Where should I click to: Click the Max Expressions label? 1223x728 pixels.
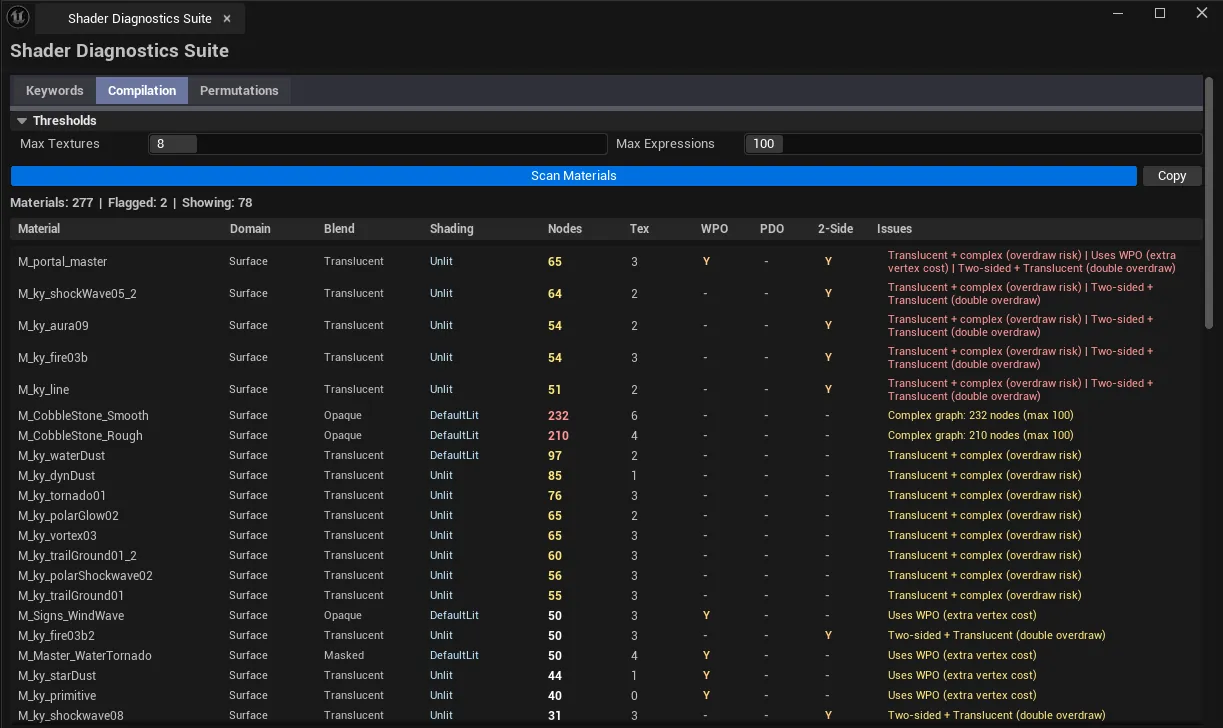(x=665, y=144)
